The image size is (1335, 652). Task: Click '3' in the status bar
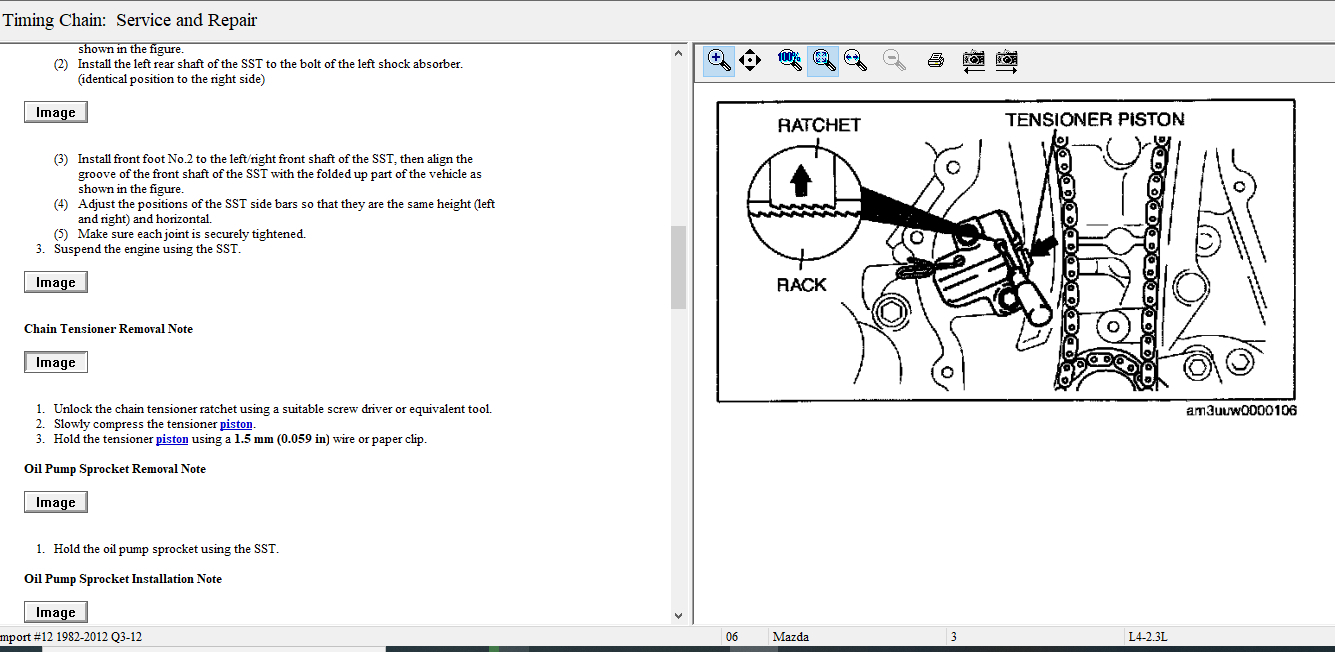954,637
